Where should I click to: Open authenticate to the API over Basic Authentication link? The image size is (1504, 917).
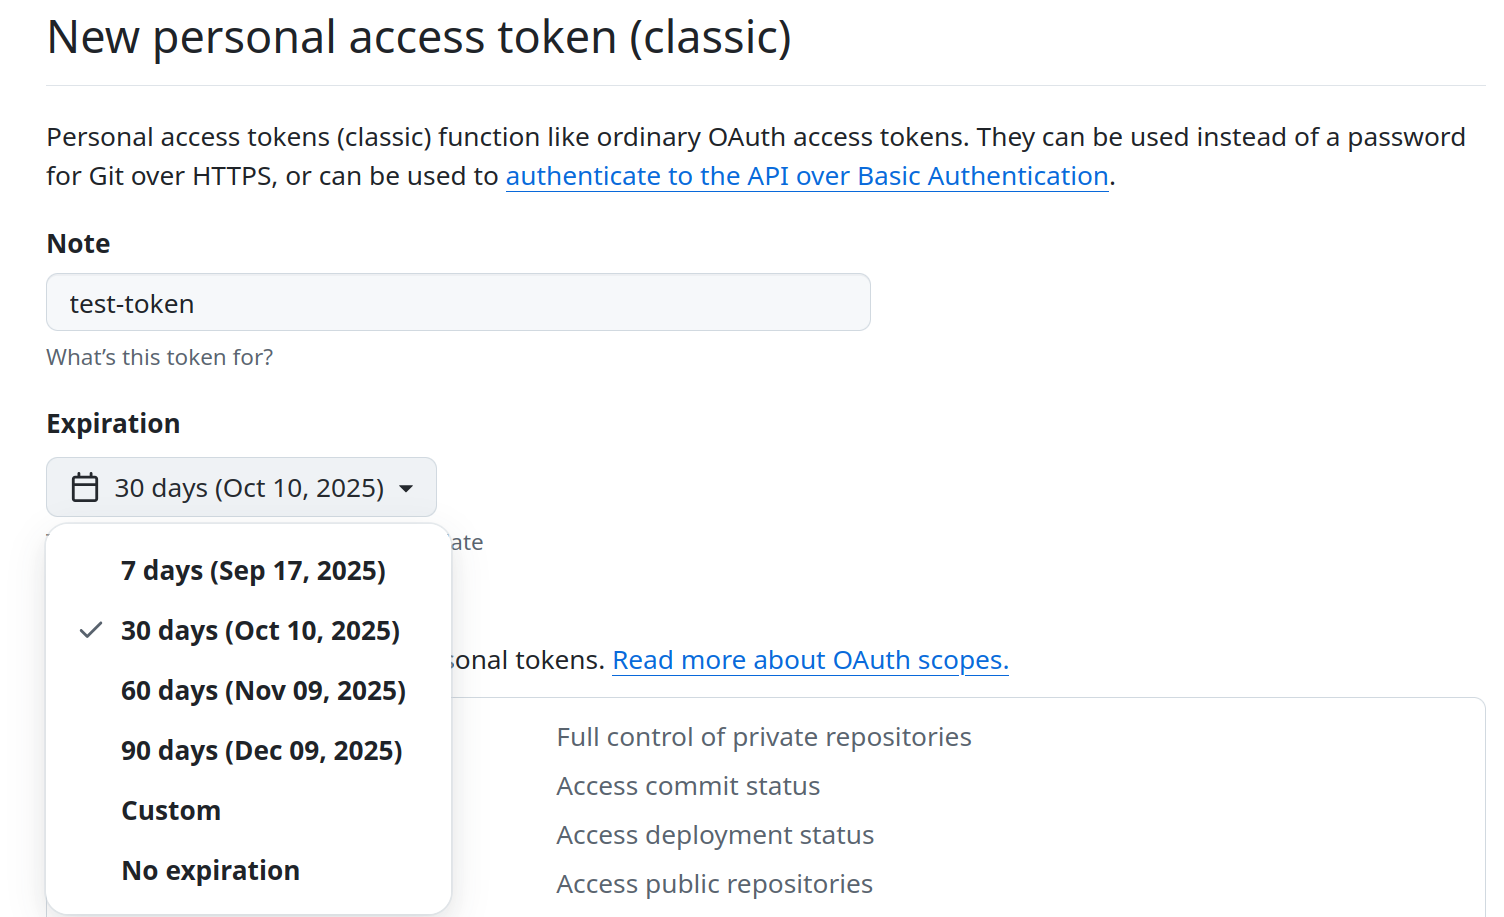click(x=807, y=176)
